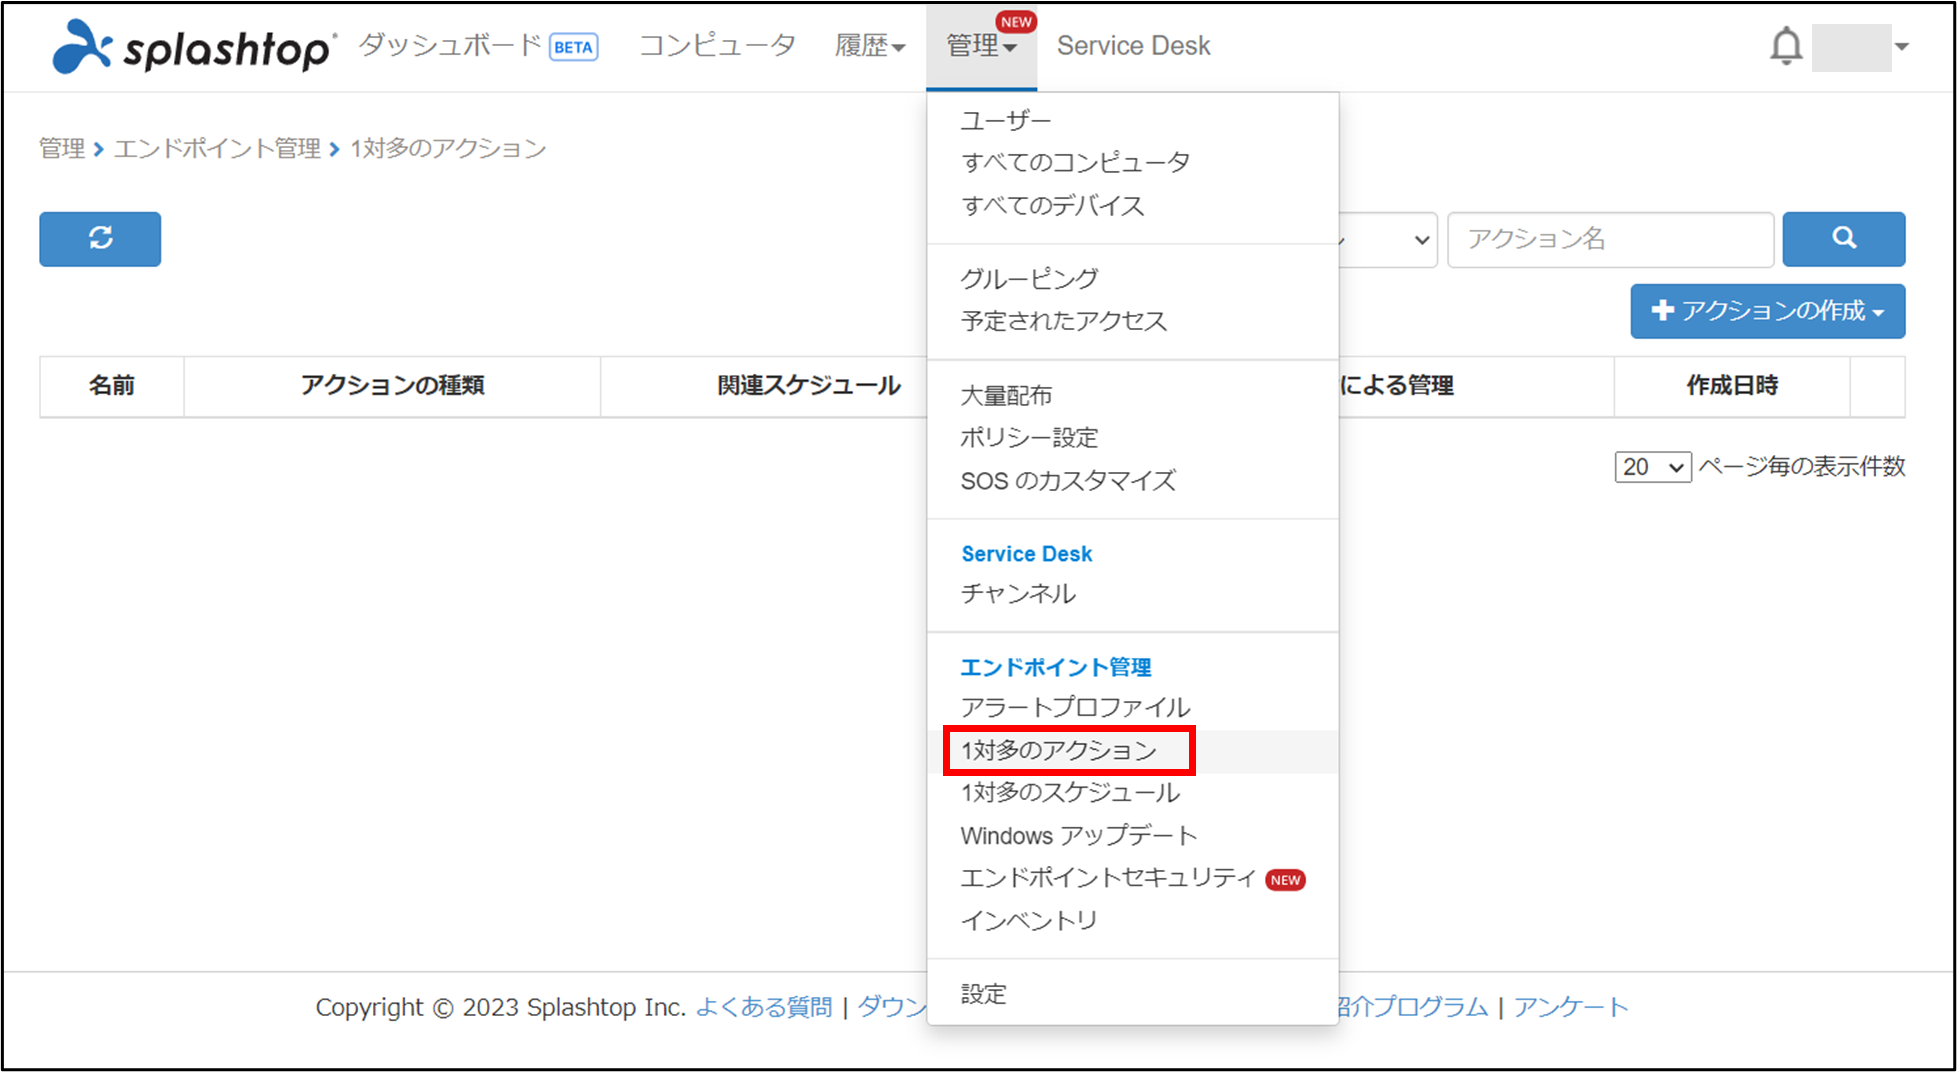Collapse the 管理 dropdown menu

(981, 46)
